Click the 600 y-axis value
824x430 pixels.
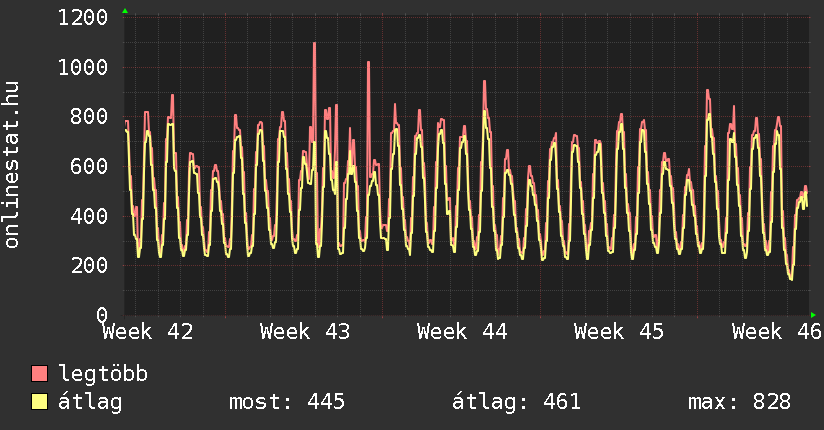pos(89,167)
